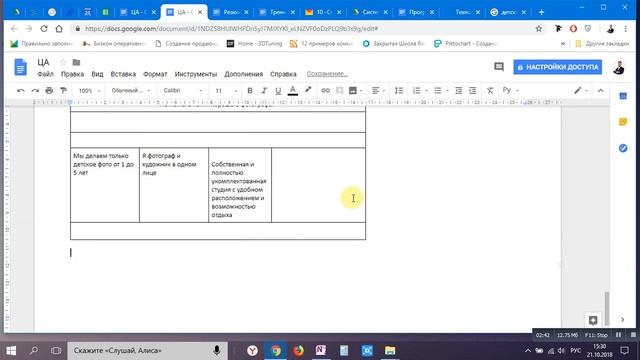640x360 pixels.
Task: Hide the menus with chevron-up
Action: pos(600,91)
